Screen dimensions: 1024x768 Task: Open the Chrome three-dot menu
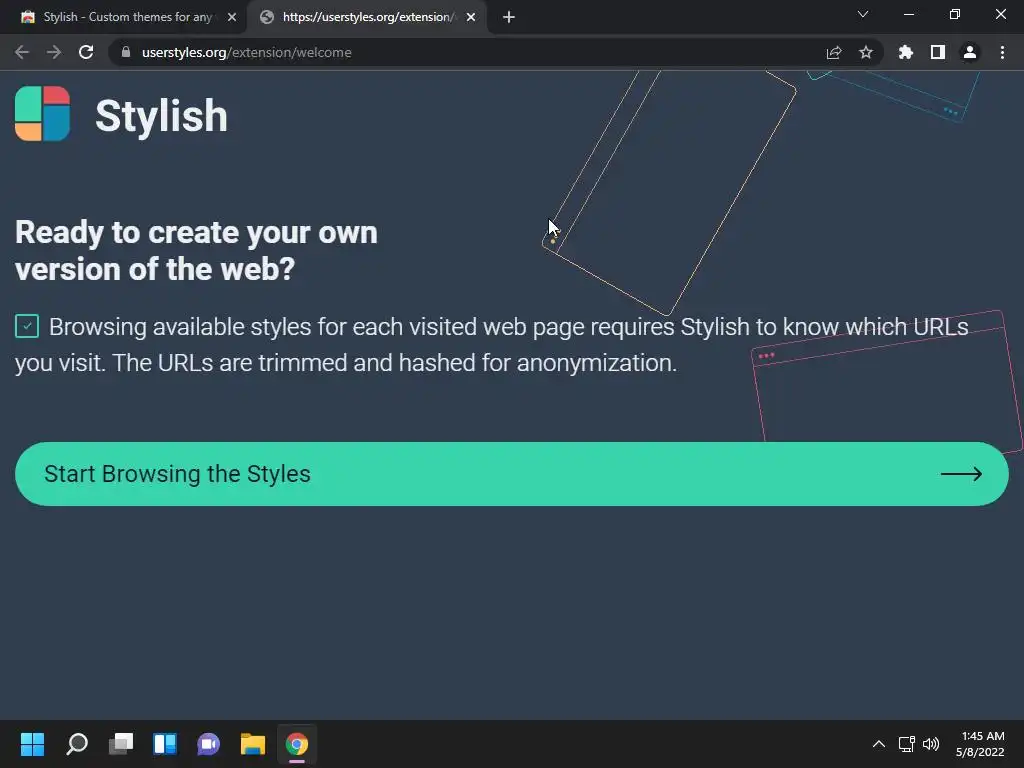(x=1002, y=52)
